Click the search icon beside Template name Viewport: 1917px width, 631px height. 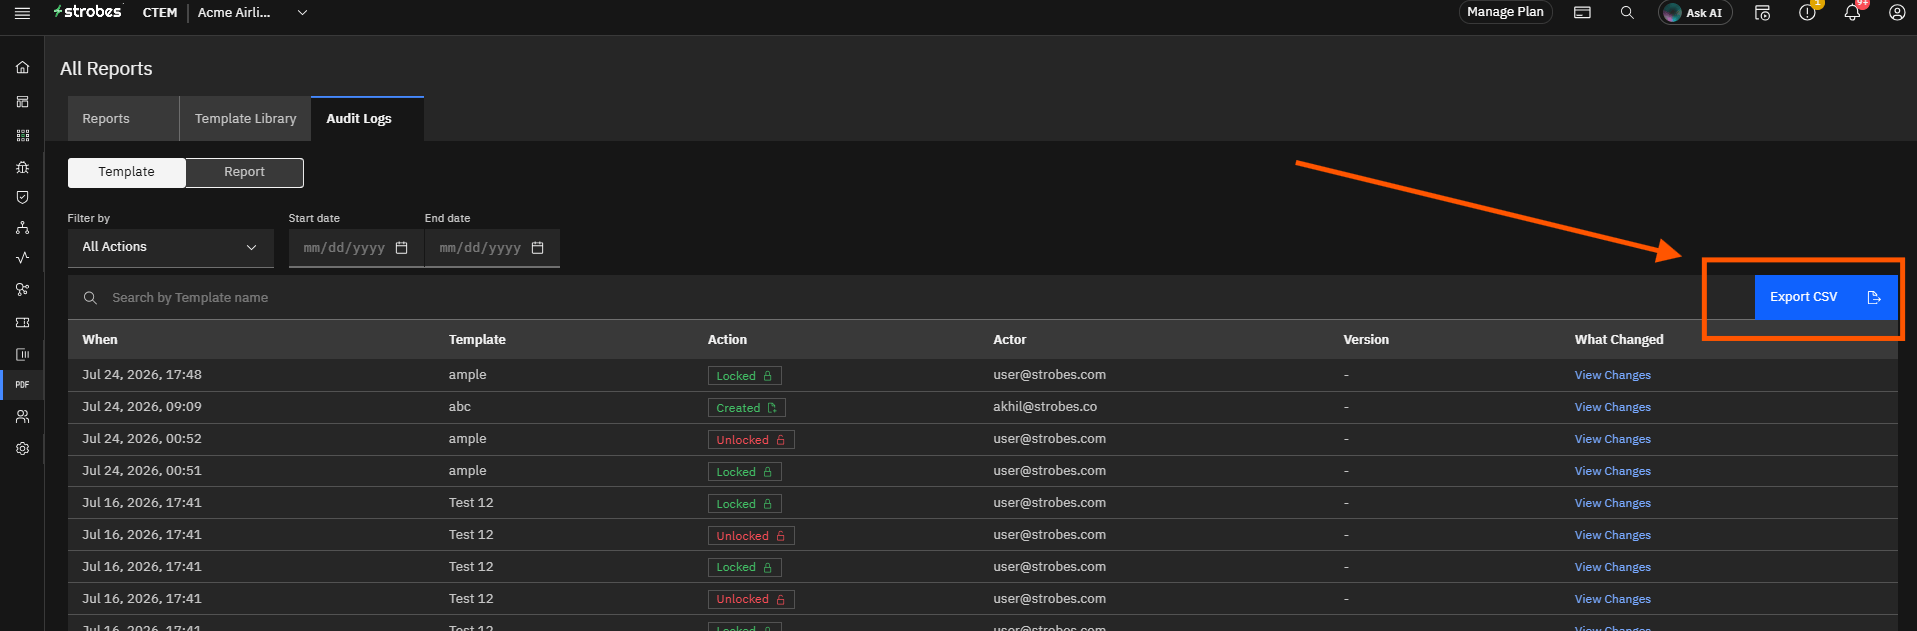[90, 298]
